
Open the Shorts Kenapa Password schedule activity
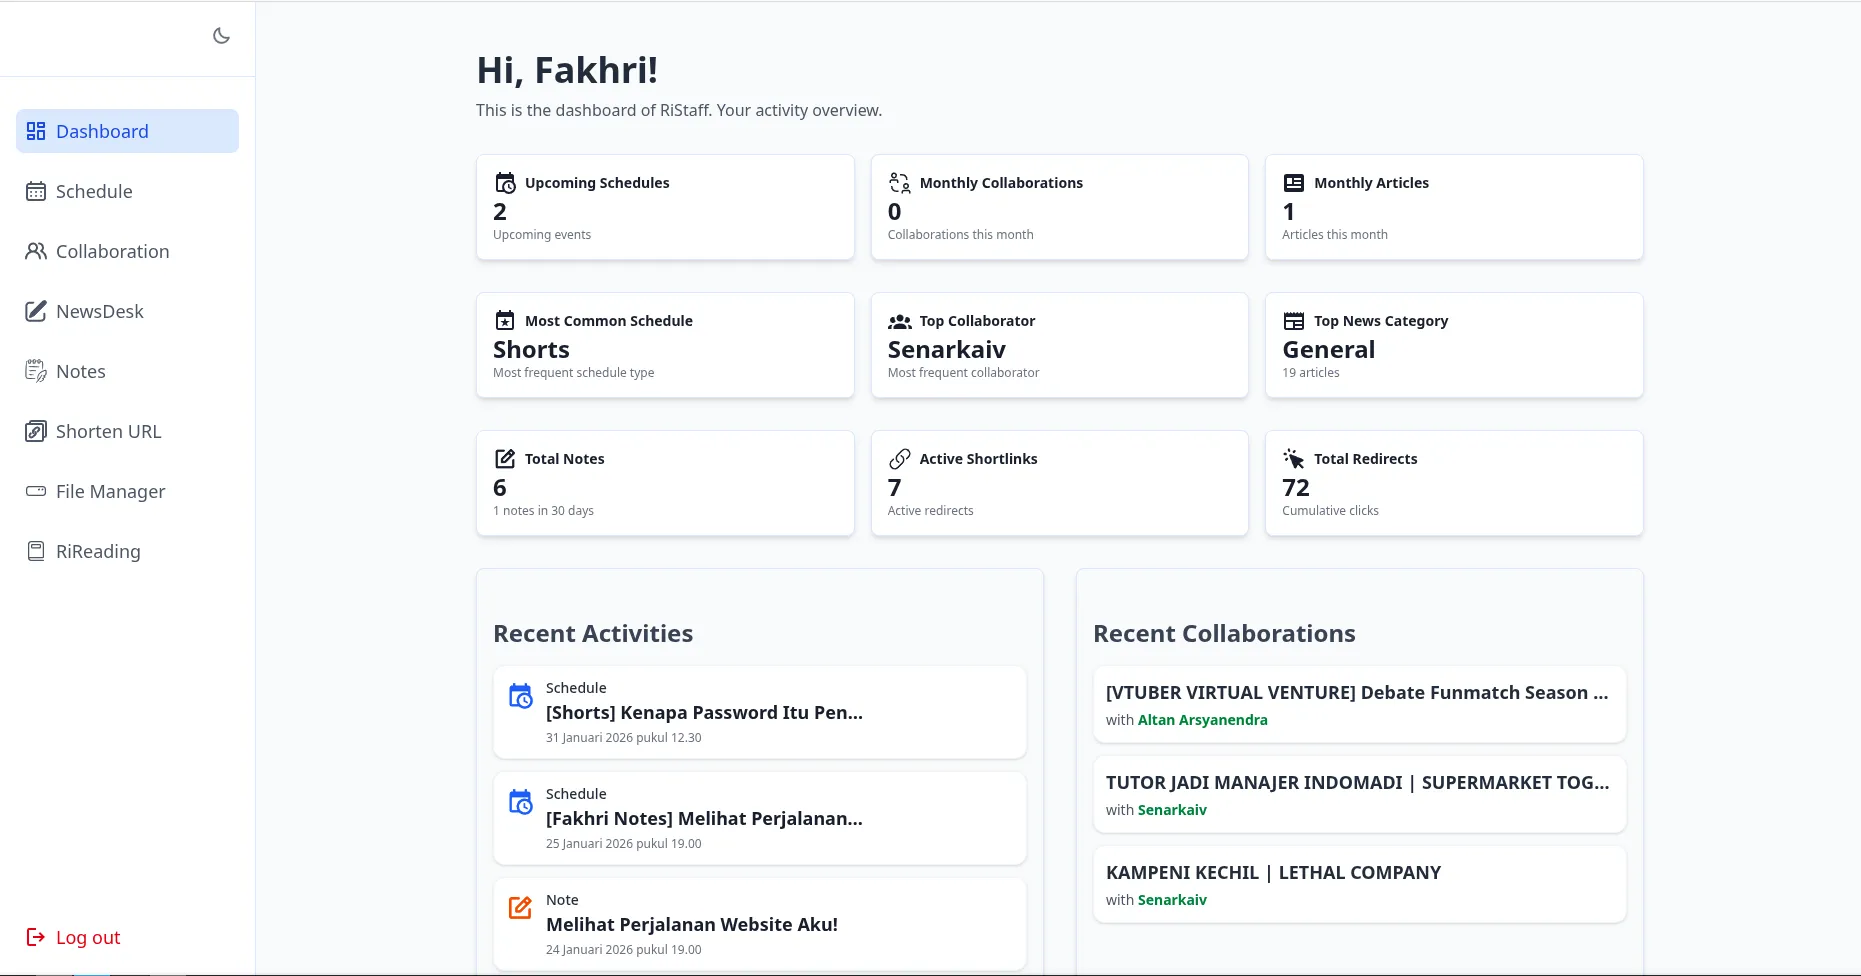759,712
